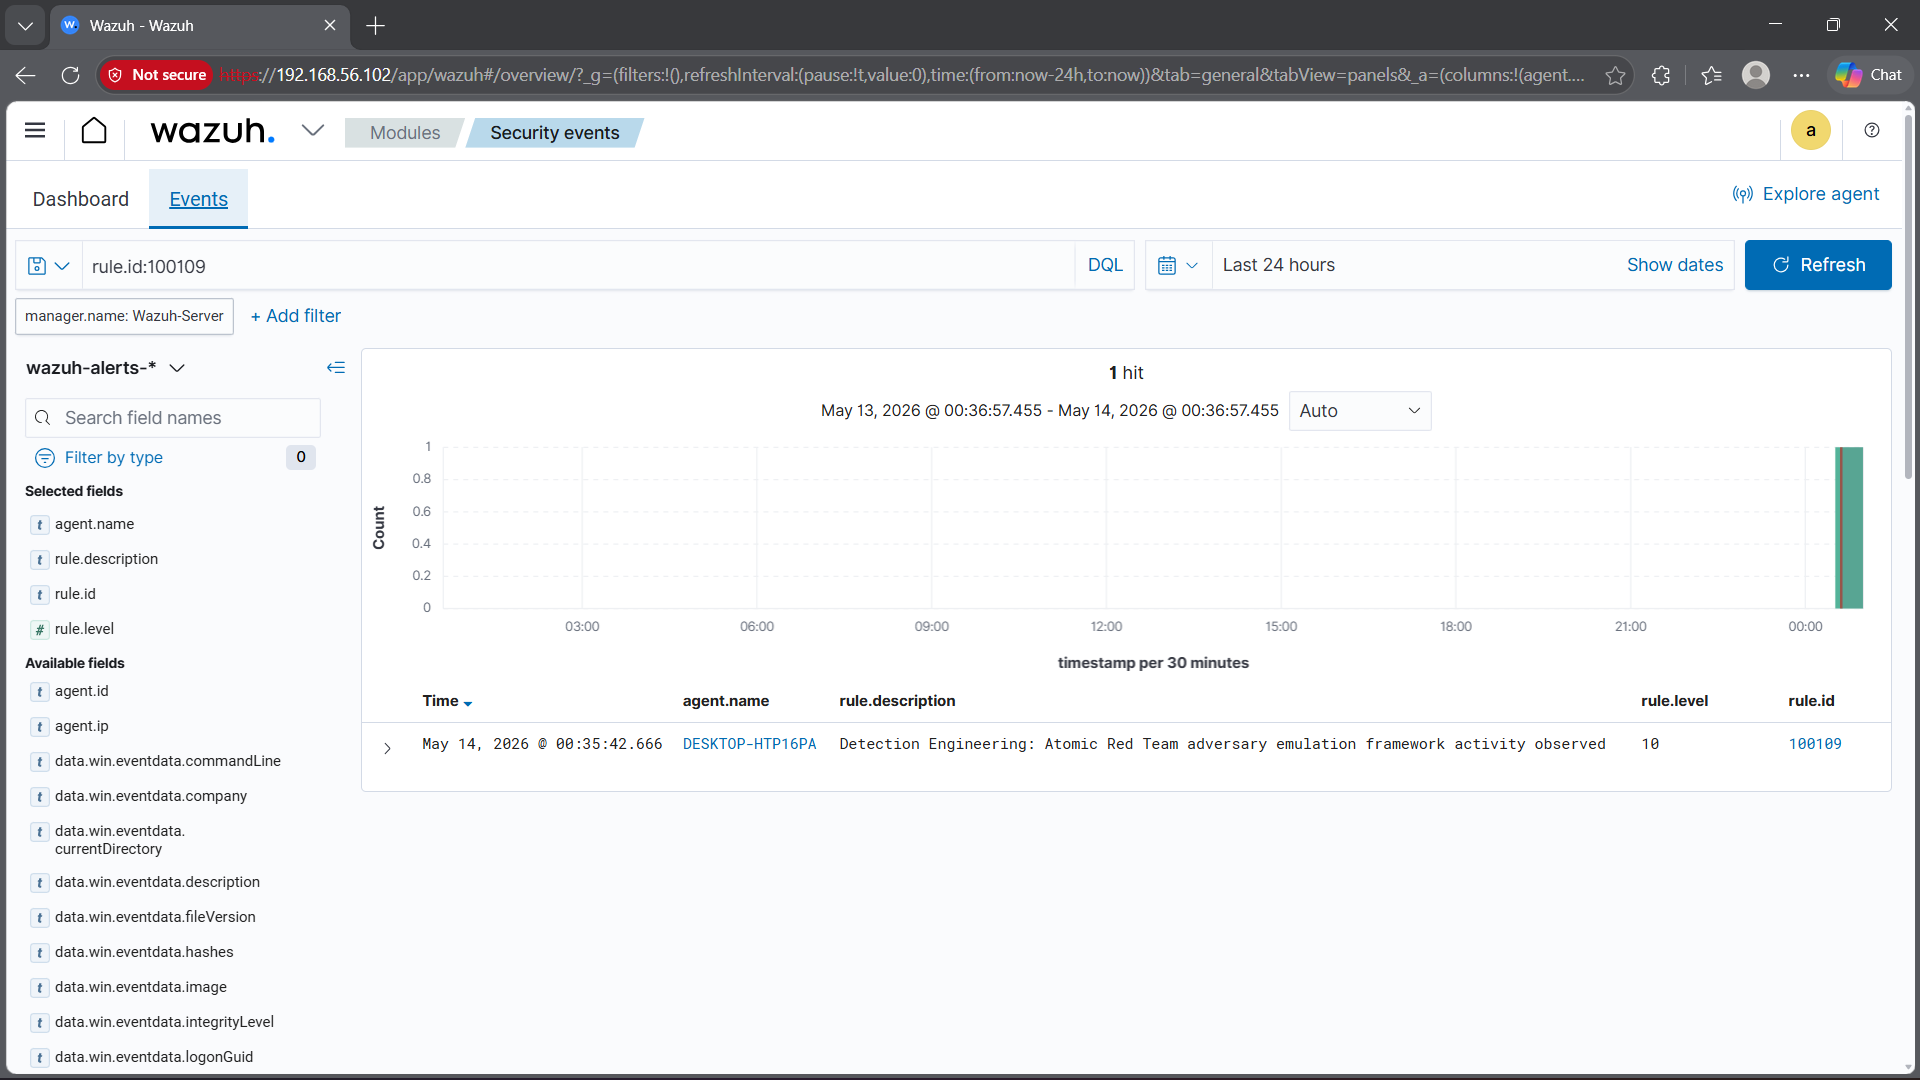Open a new browser tab with plus
The height and width of the screenshot is (1080, 1920).
click(x=376, y=25)
